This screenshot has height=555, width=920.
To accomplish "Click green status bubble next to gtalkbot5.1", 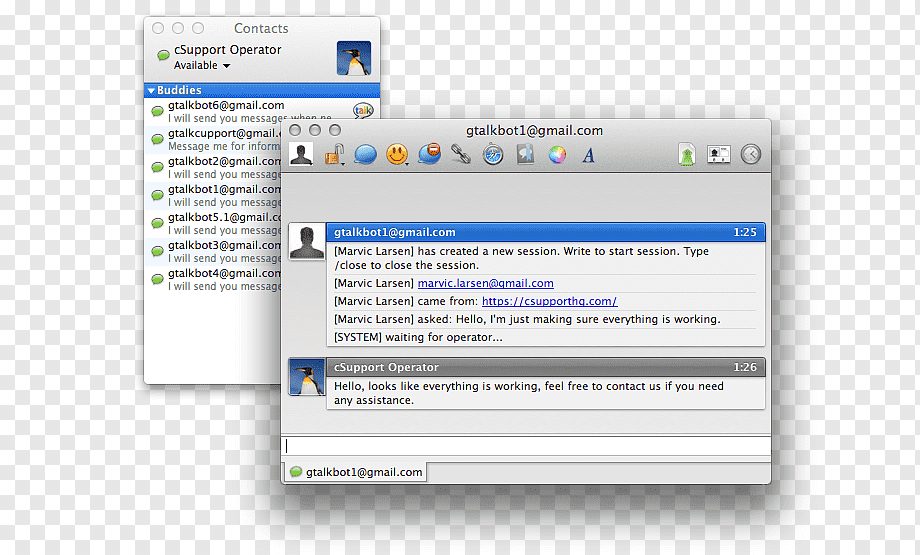I will (157, 223).
